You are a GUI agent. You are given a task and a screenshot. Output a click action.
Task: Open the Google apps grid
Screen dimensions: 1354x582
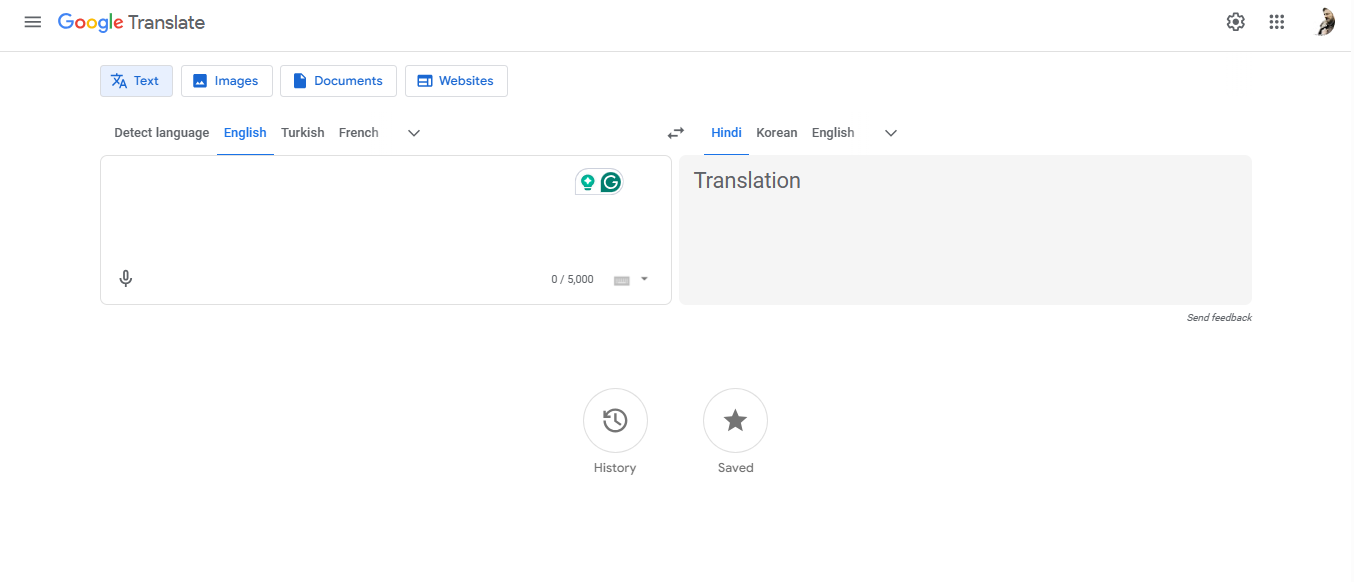1277,22
